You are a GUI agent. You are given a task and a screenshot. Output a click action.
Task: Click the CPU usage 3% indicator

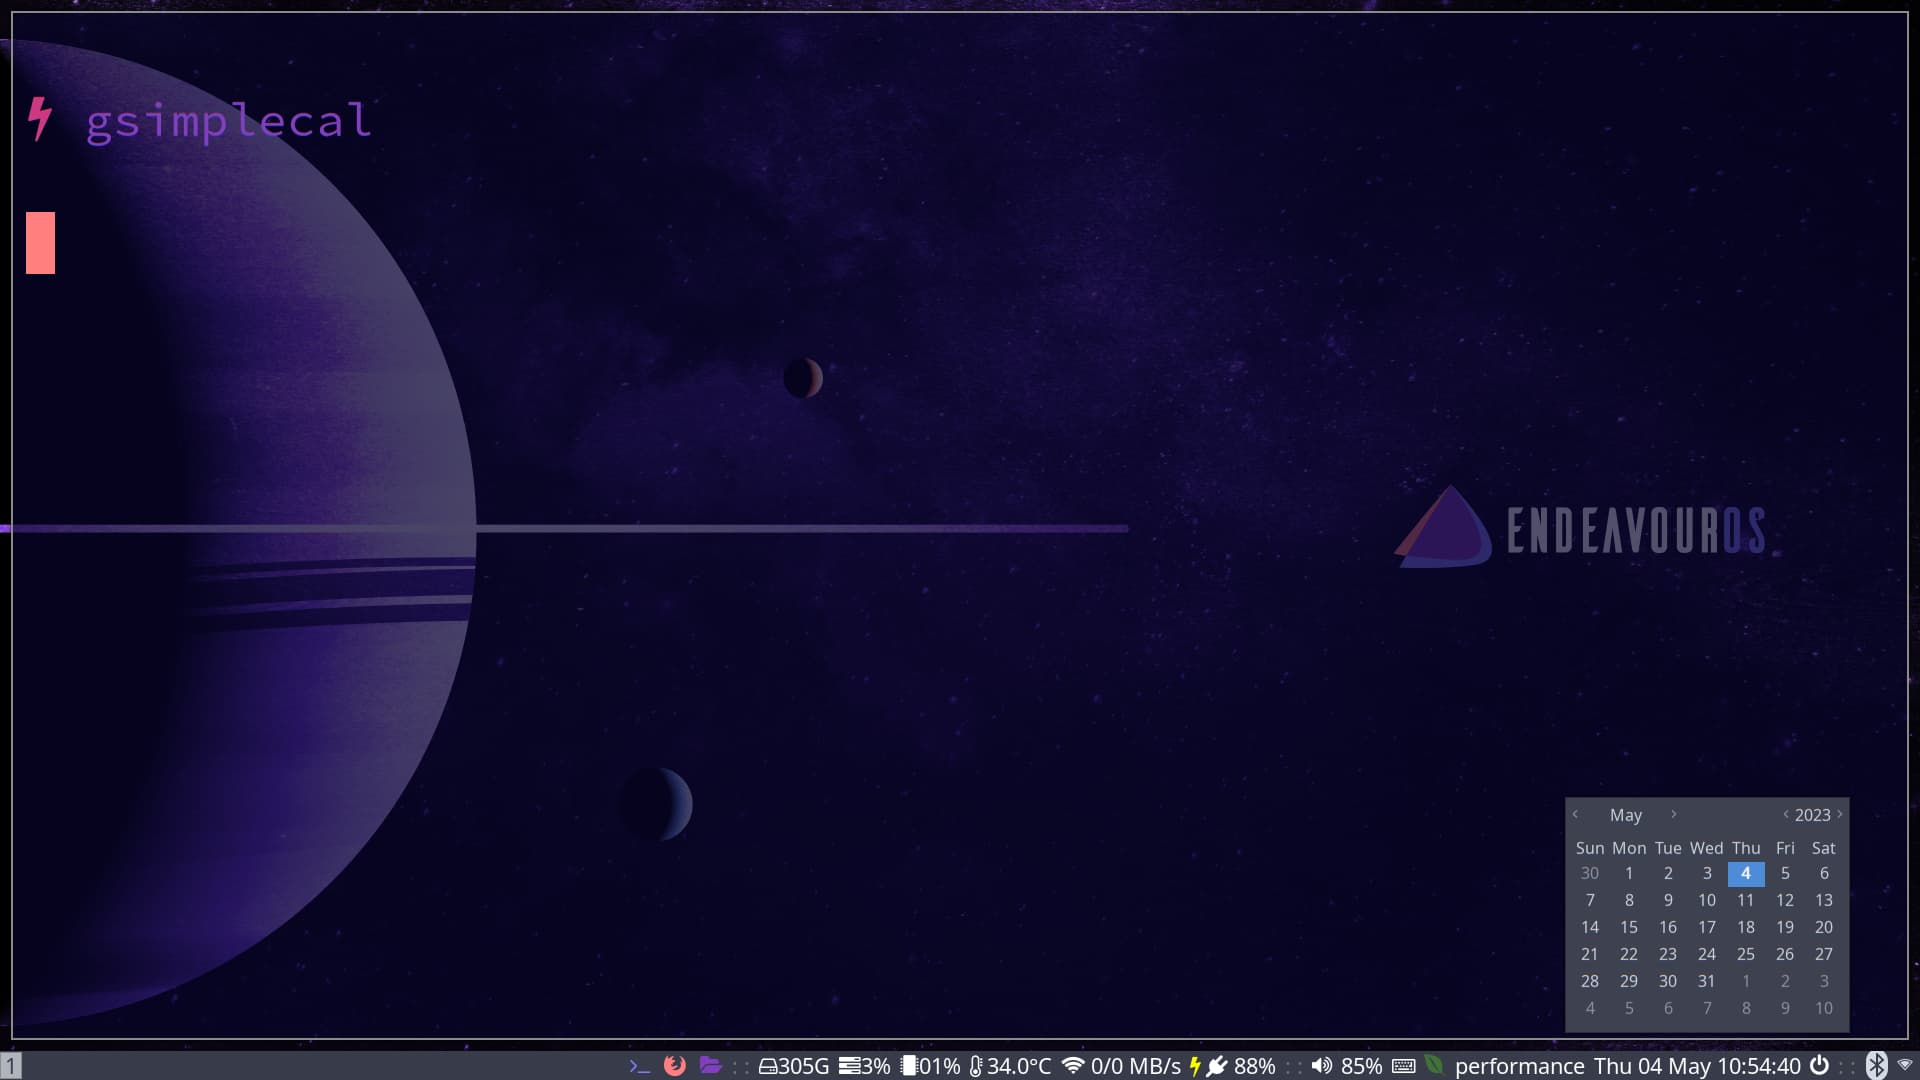coord(864,1066)
